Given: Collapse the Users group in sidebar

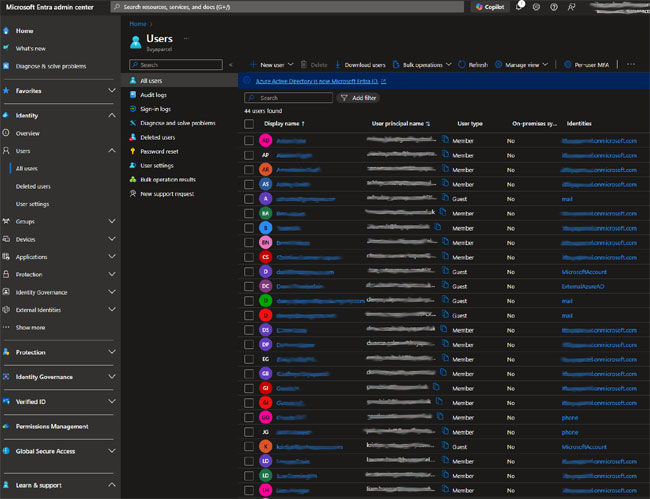Looking at the screenshot, I should click(112, 151).
